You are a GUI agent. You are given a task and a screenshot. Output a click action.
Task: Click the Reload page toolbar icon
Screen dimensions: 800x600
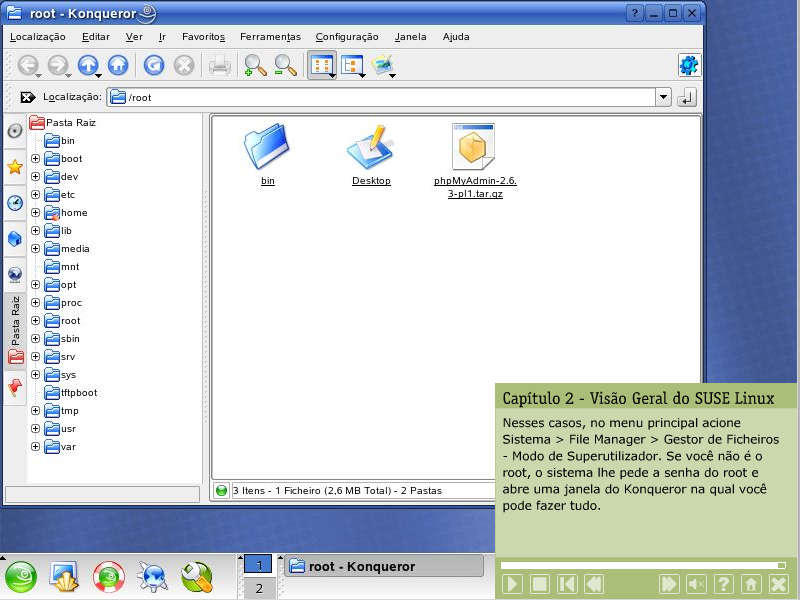pos(154,66)
